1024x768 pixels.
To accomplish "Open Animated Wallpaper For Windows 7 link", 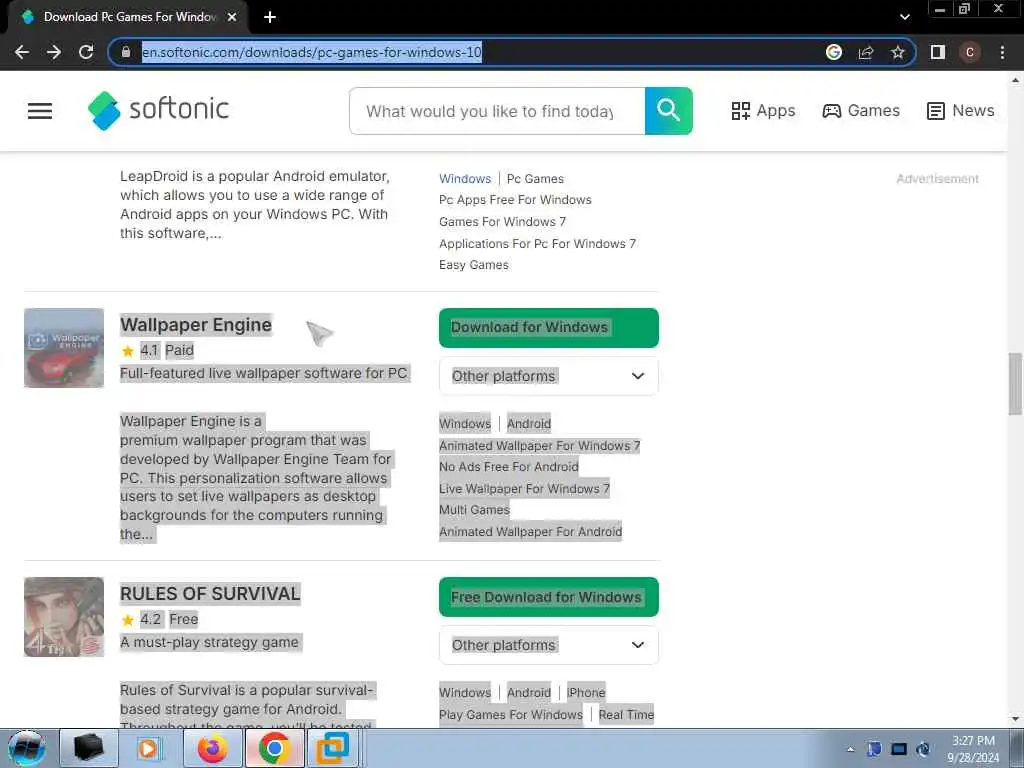I will point(539,445).
